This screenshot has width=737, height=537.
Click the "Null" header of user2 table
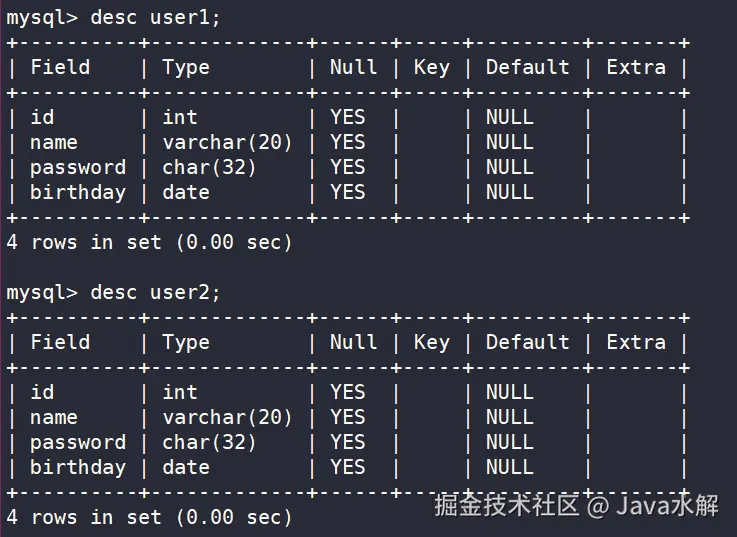pyautogui.click(x=353, y=342)
